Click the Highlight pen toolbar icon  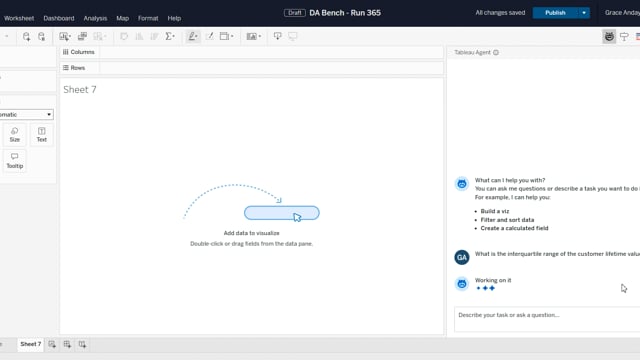pyautogui.click(x=192, y=36)
